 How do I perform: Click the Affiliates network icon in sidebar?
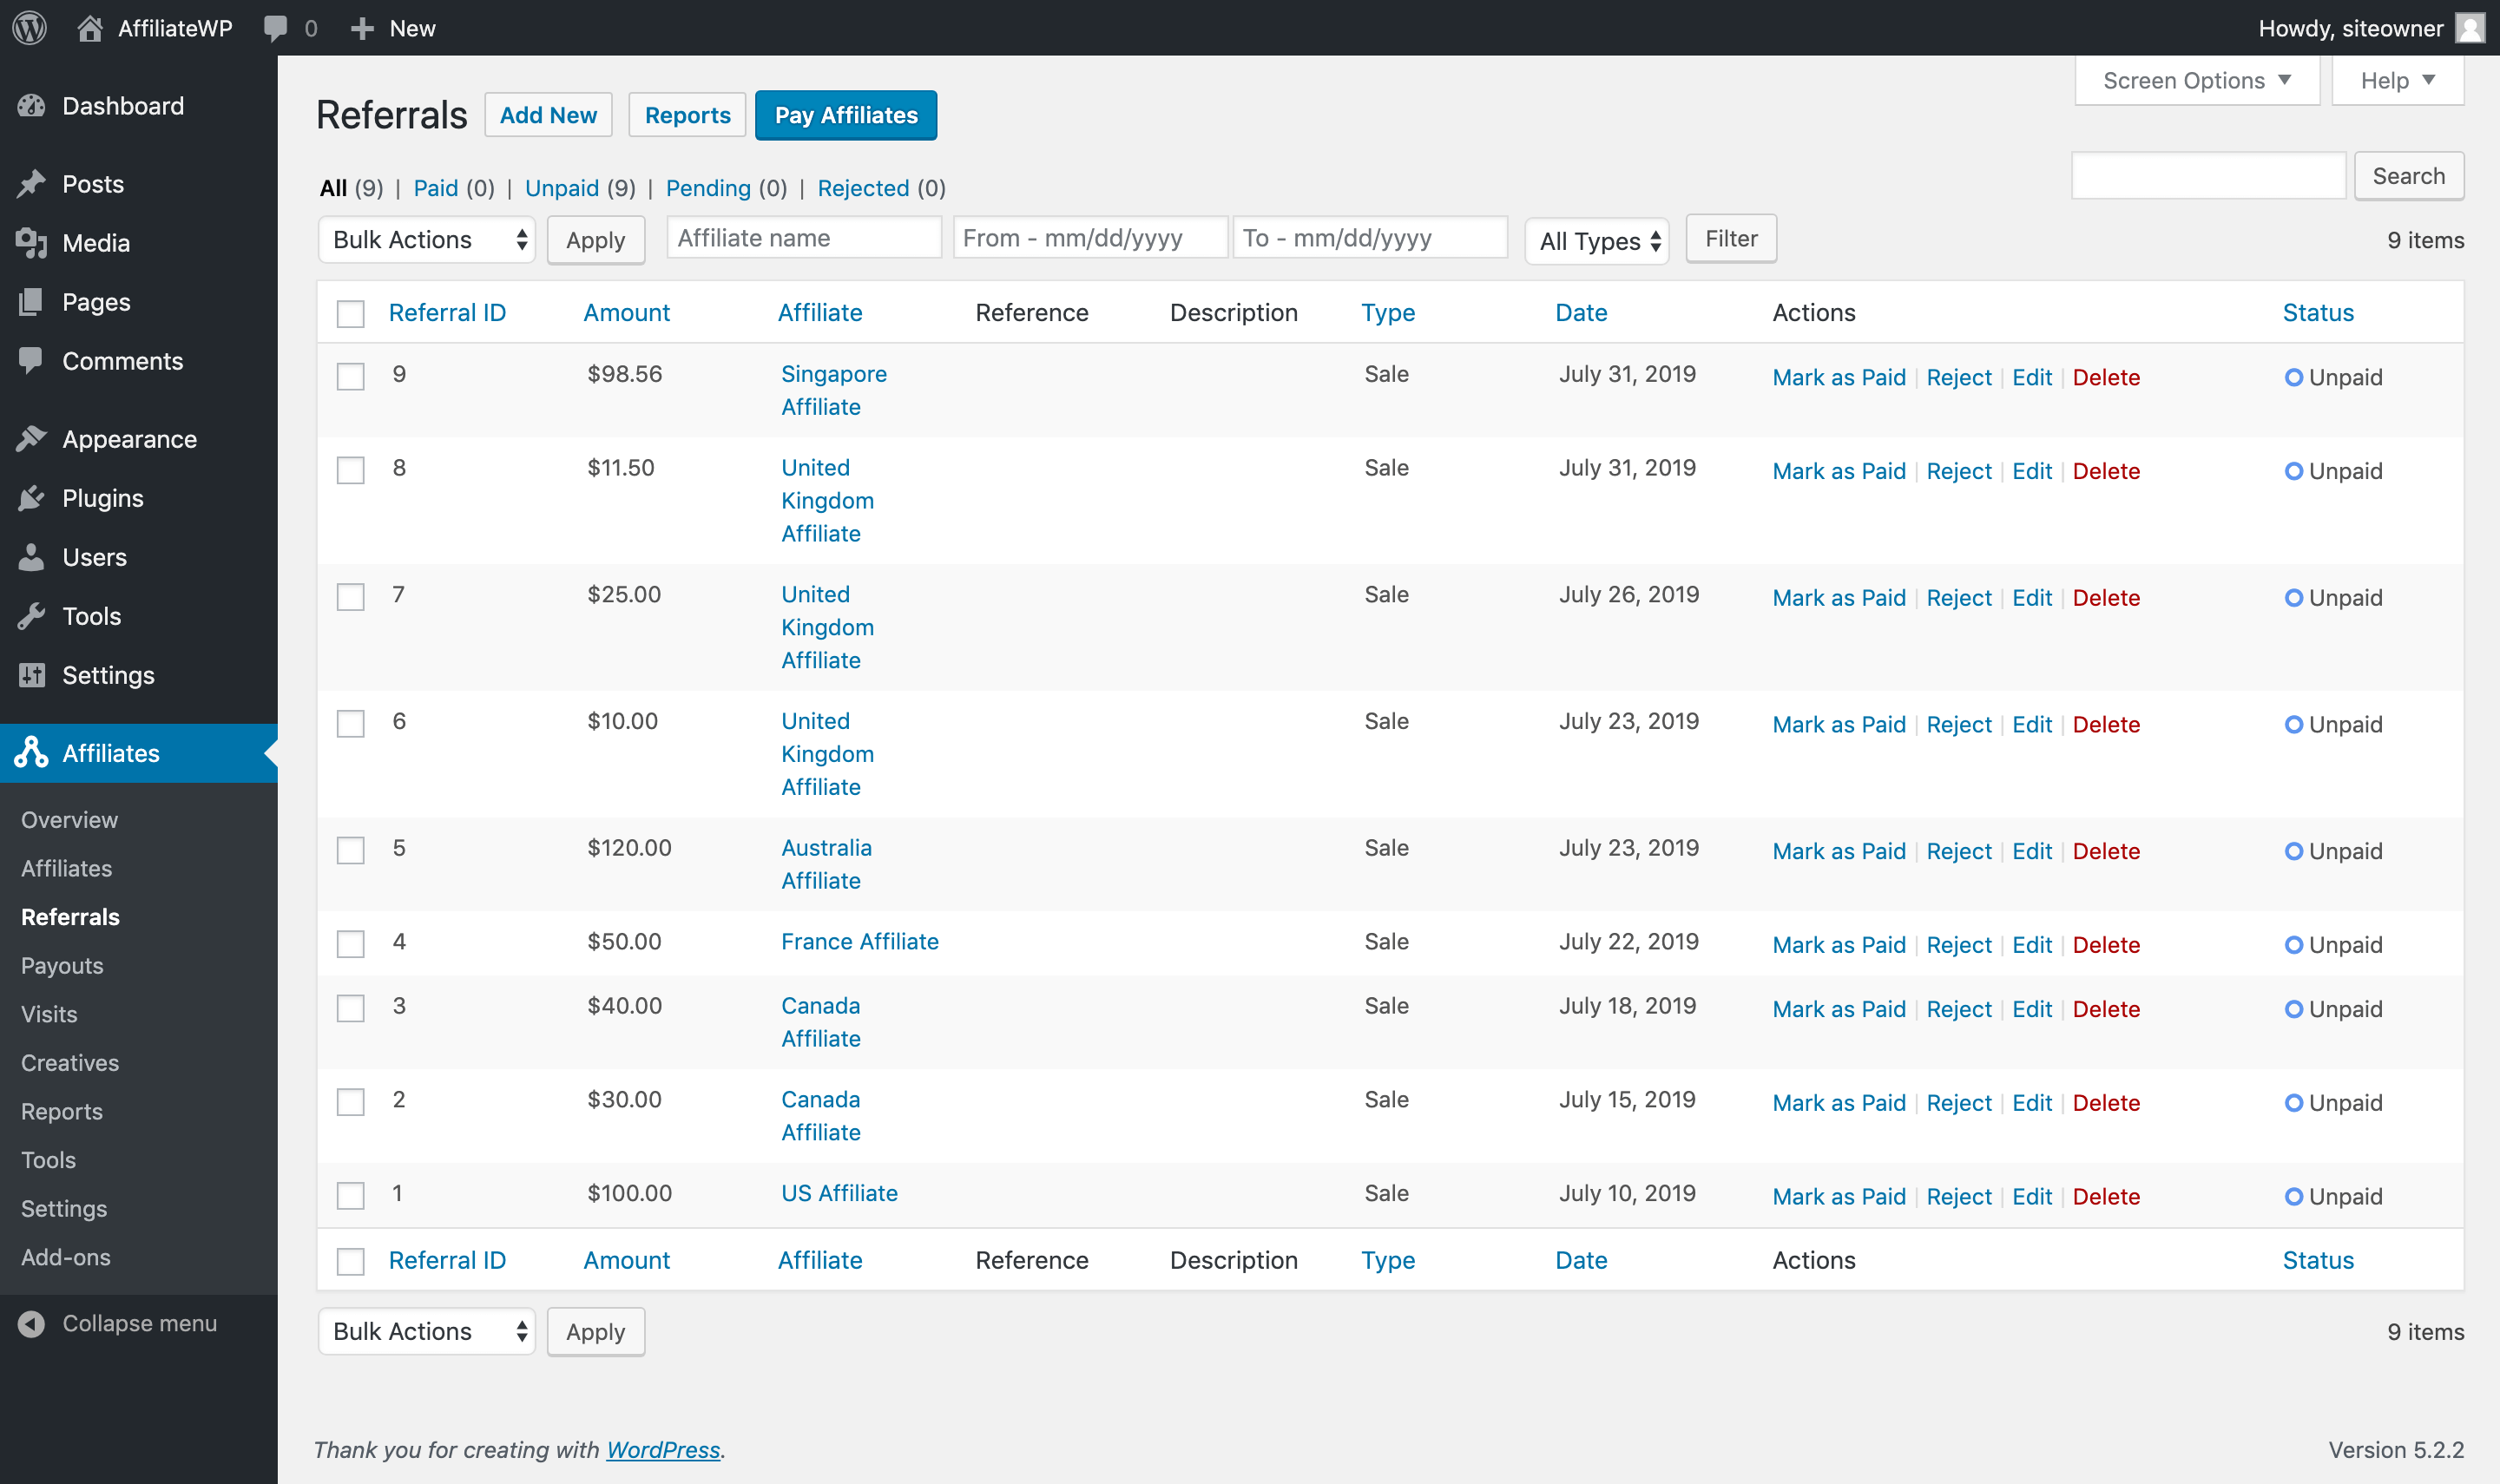coord(32,753)
